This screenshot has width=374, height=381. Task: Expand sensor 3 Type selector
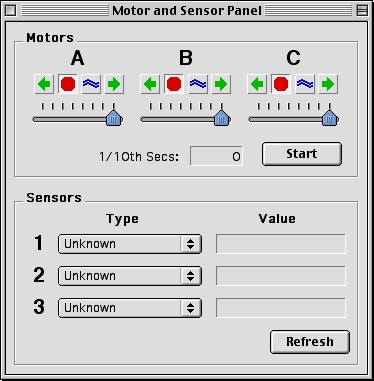(130, 308)
